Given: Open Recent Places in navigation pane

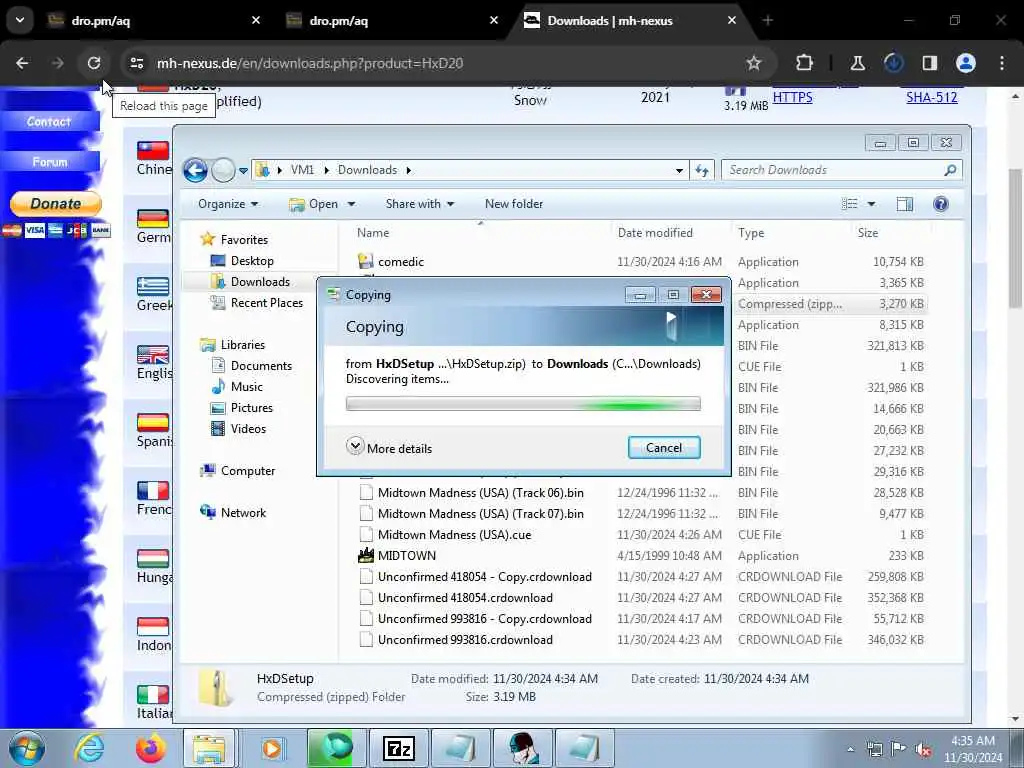Looking at the screenshot, I should [x=266, y=302].
